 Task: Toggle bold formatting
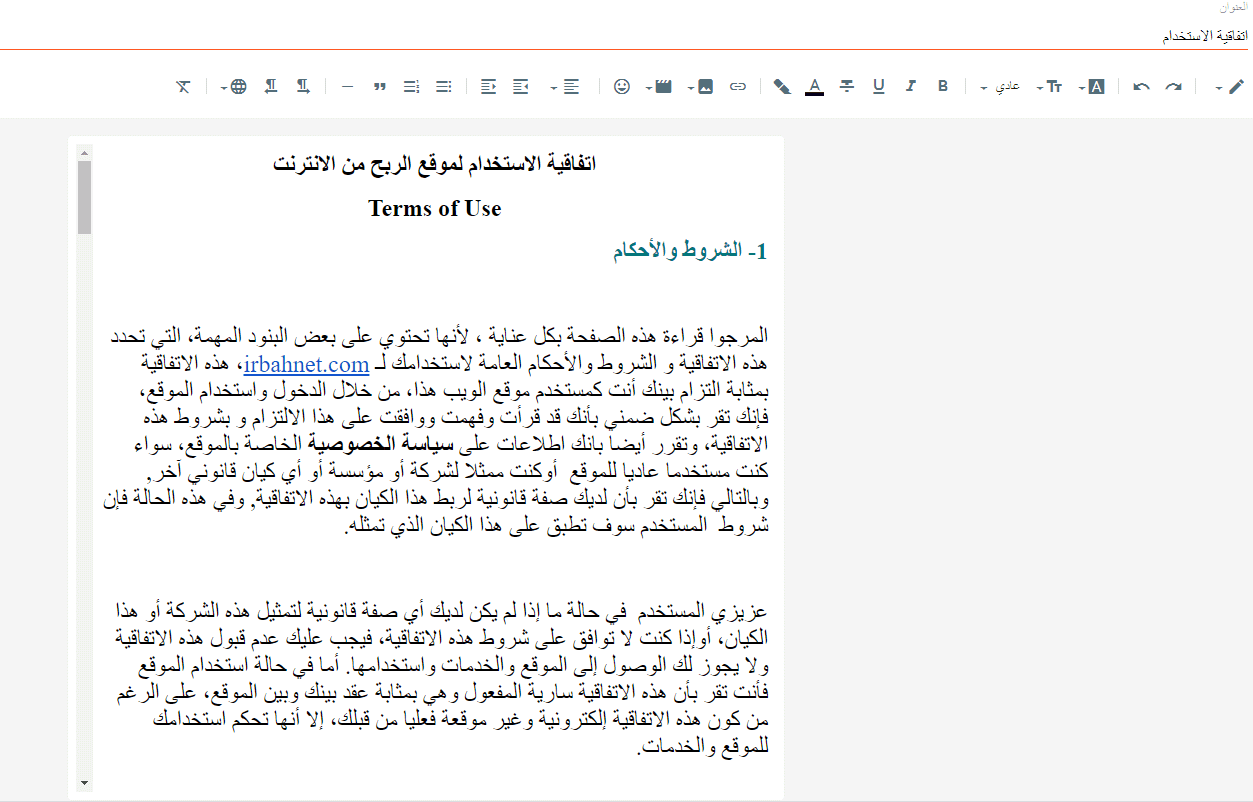click(942, 86)
